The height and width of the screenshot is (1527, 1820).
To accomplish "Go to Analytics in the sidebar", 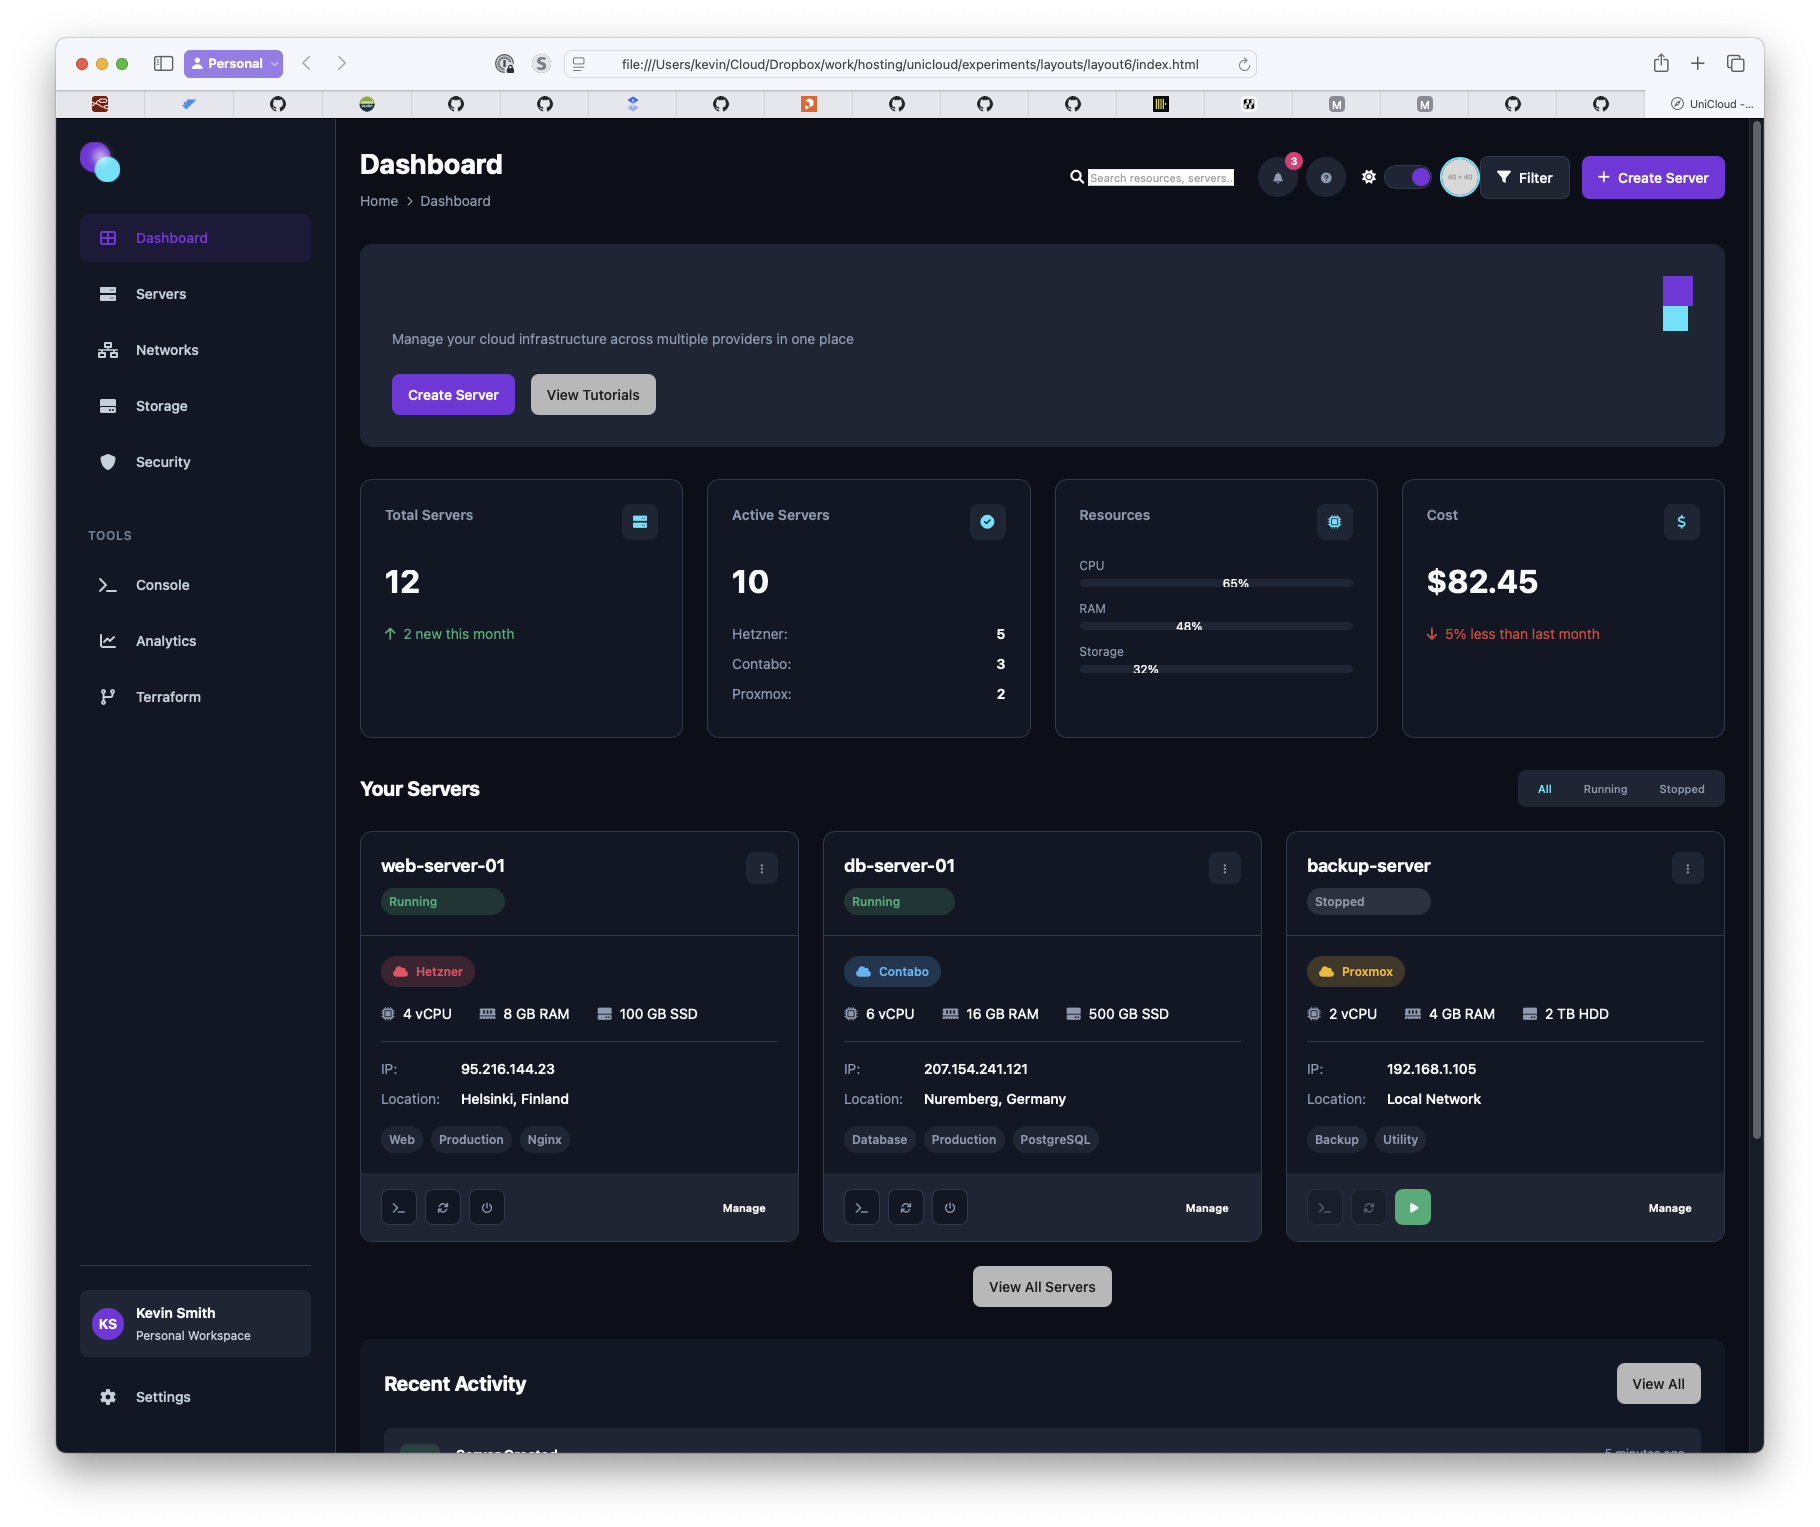I will click(x=166, y=641).
